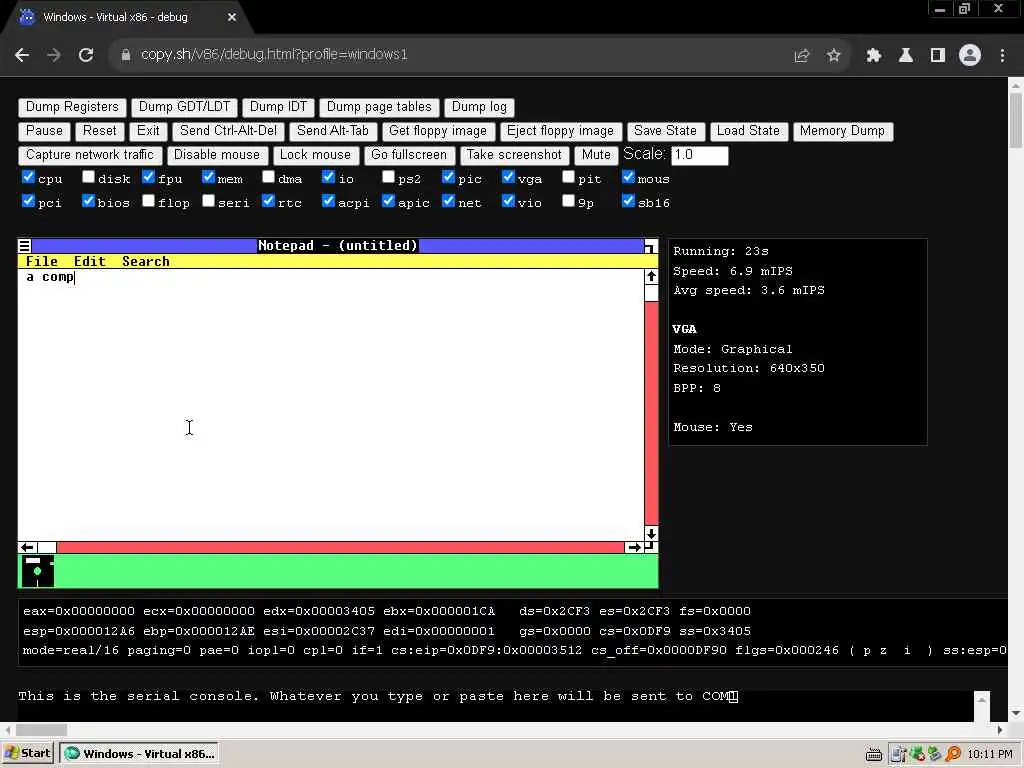The height and width of the screenshot is (768, 1024).
Task: Reload the page with refresh icon
Action: coord(86,56)
